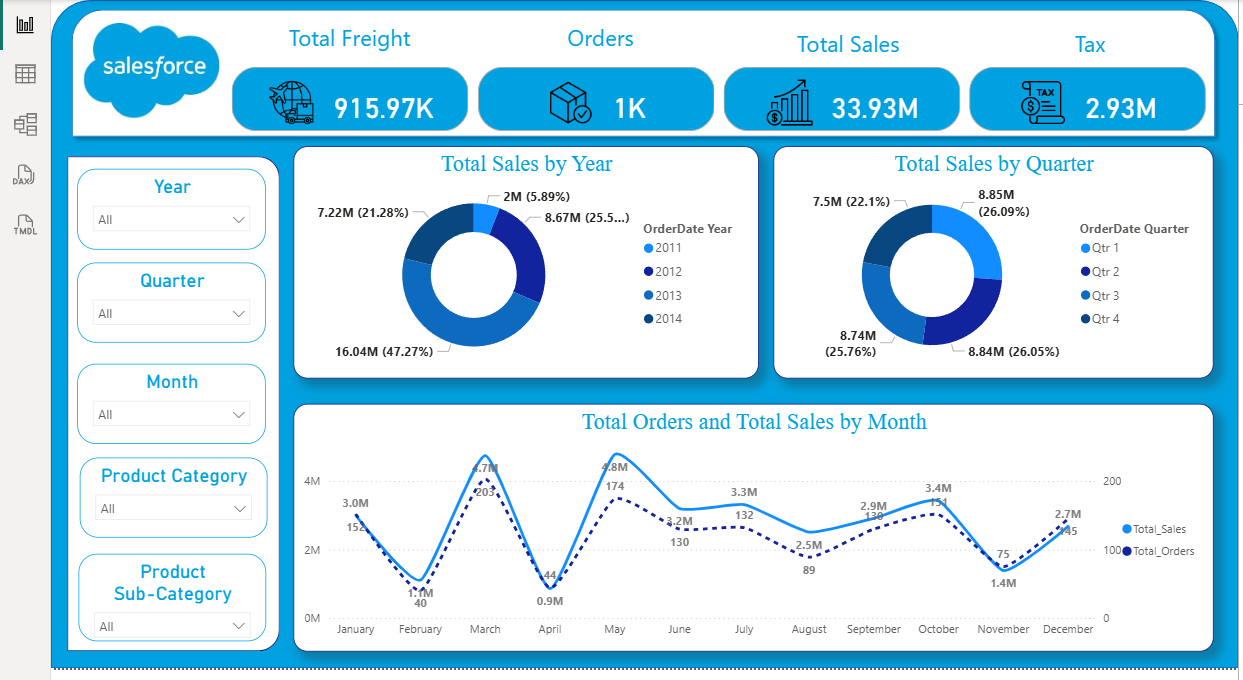The width and height of the screenshot is (1243, 680).
Task: Open the Product Category dropdown
Action: point(173,508)
